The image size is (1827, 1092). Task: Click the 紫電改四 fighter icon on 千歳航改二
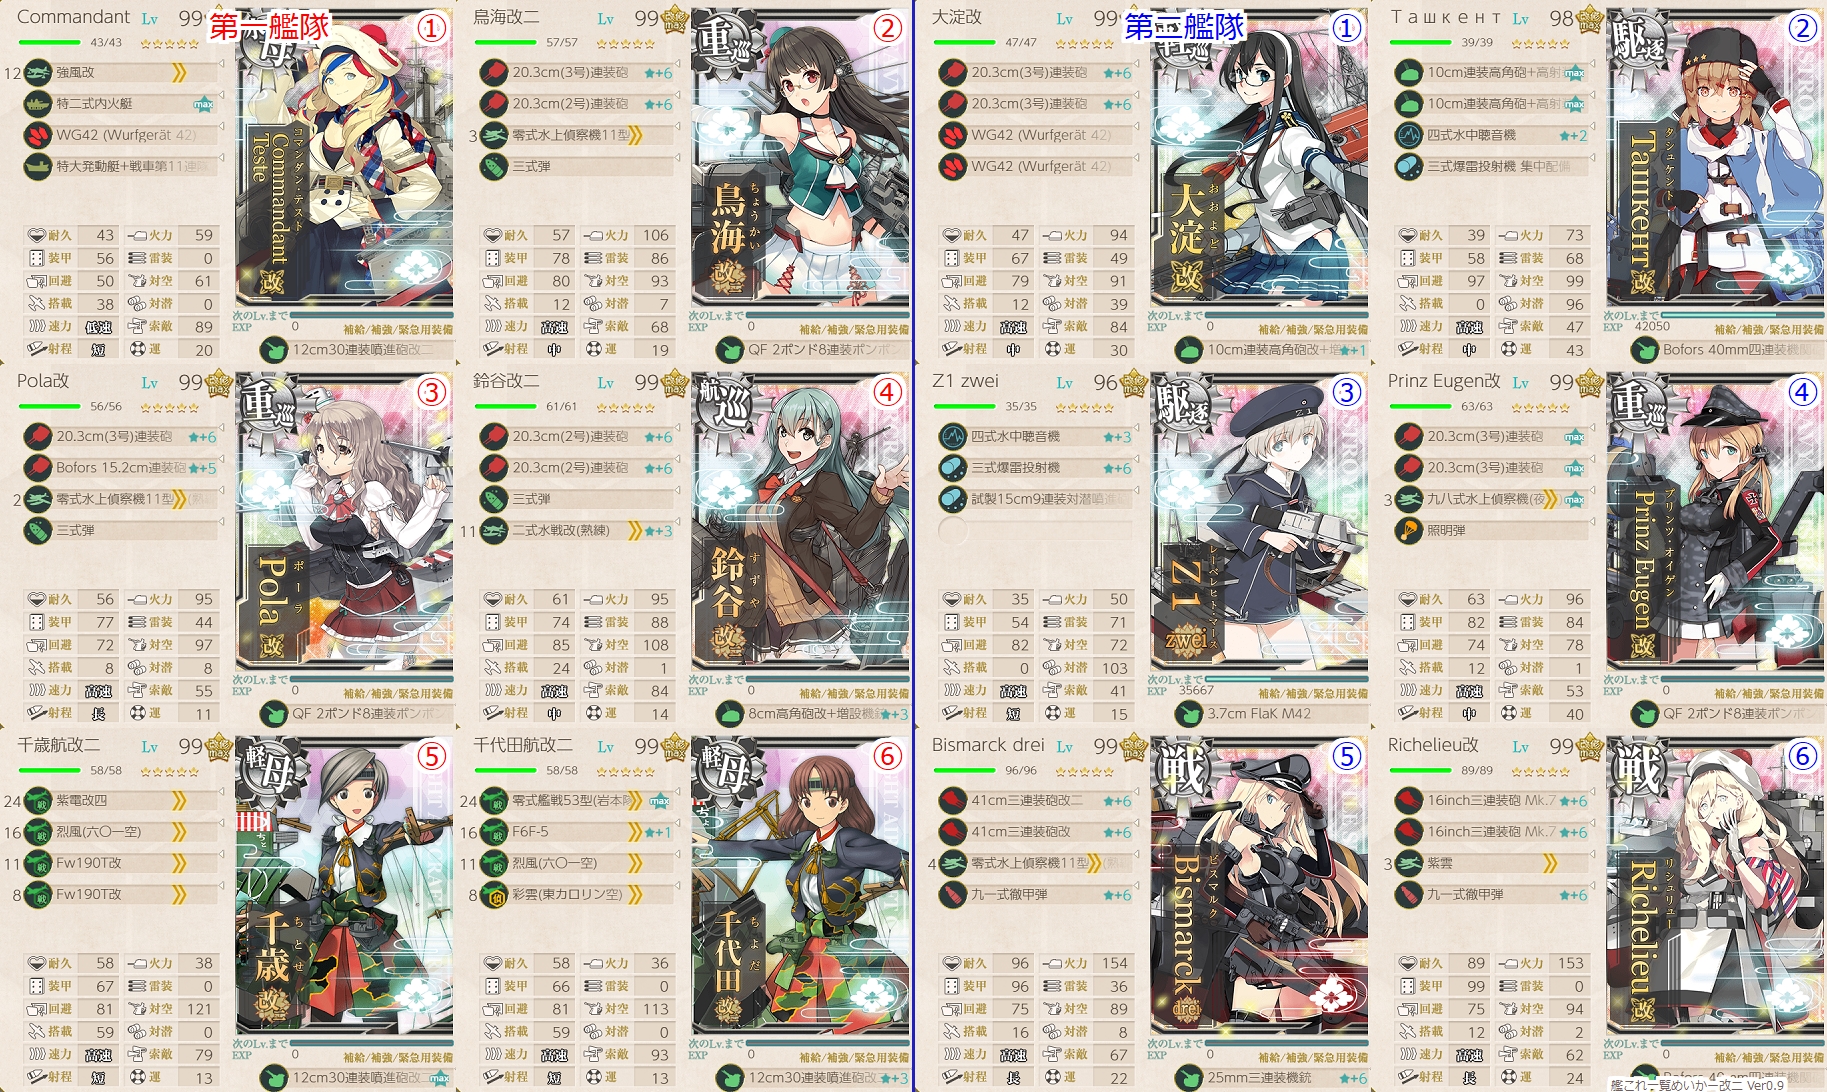pyautogui.click(x=38, y=800)
